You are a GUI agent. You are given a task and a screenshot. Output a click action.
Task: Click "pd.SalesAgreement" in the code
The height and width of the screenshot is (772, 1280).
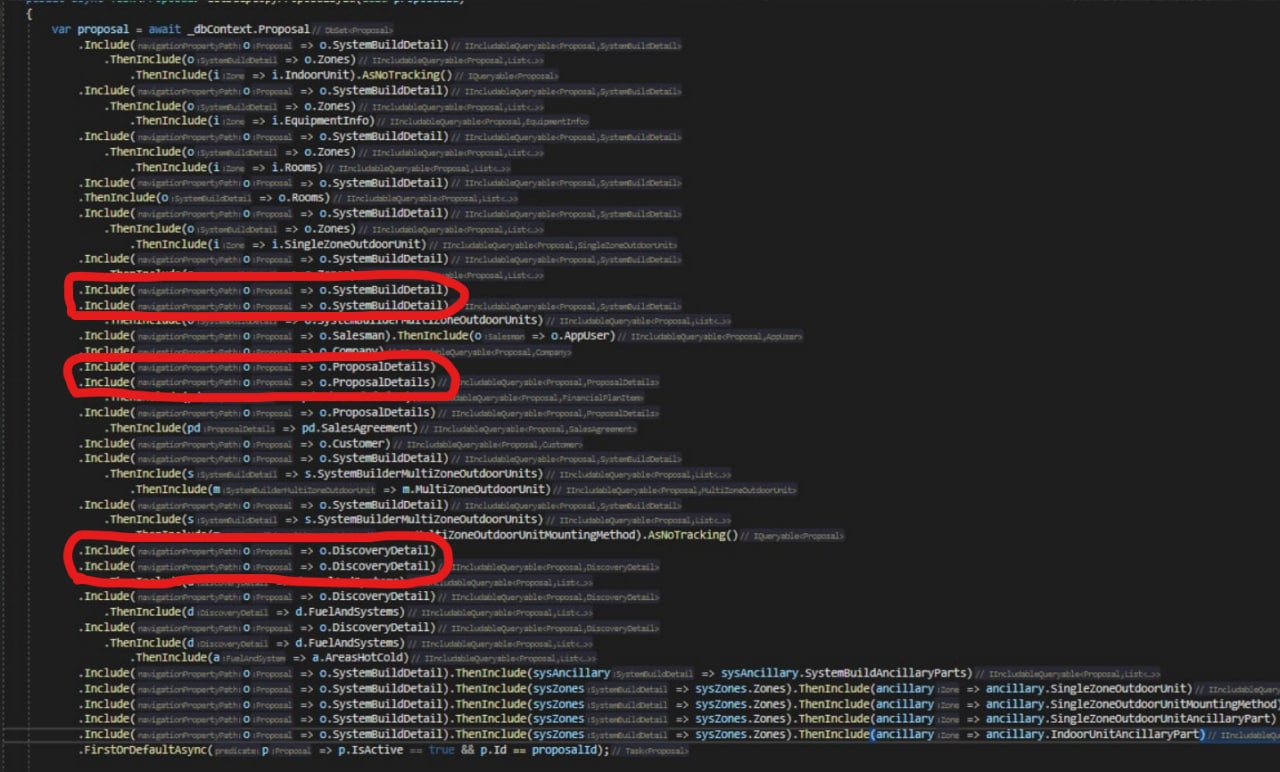[x=357, y=428]
